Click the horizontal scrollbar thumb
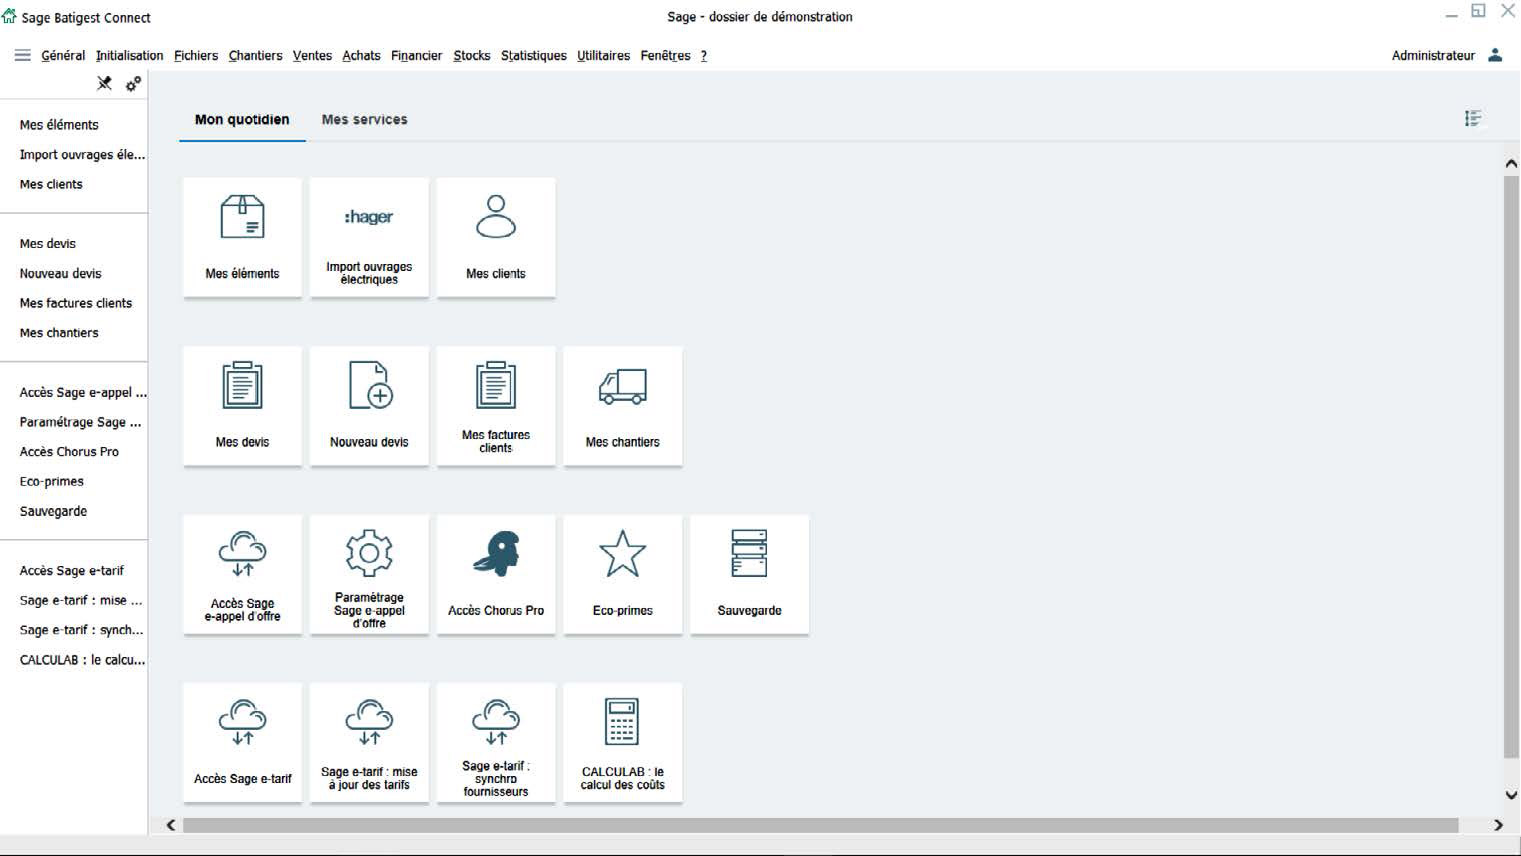 [820, 825]
